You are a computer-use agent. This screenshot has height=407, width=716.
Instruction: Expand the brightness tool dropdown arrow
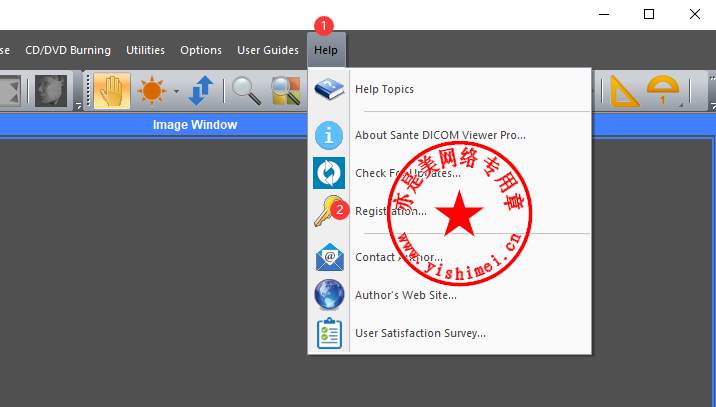(176, 91)
